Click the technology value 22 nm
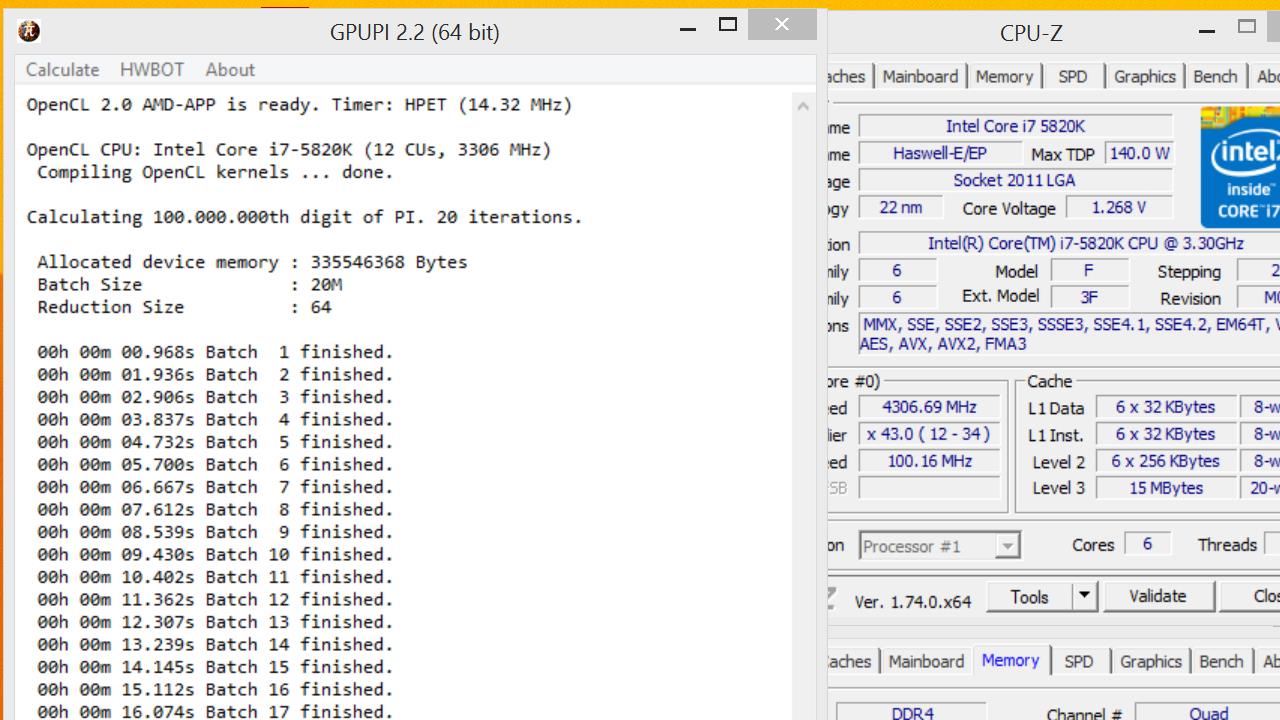1280x720 pixels. pos(901,207)
